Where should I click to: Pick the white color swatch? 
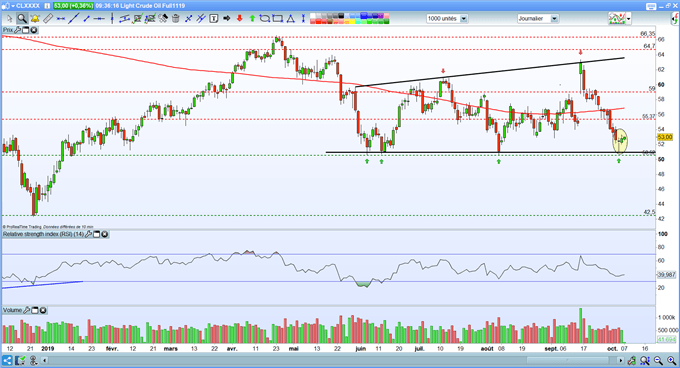[x=313, y=16]
